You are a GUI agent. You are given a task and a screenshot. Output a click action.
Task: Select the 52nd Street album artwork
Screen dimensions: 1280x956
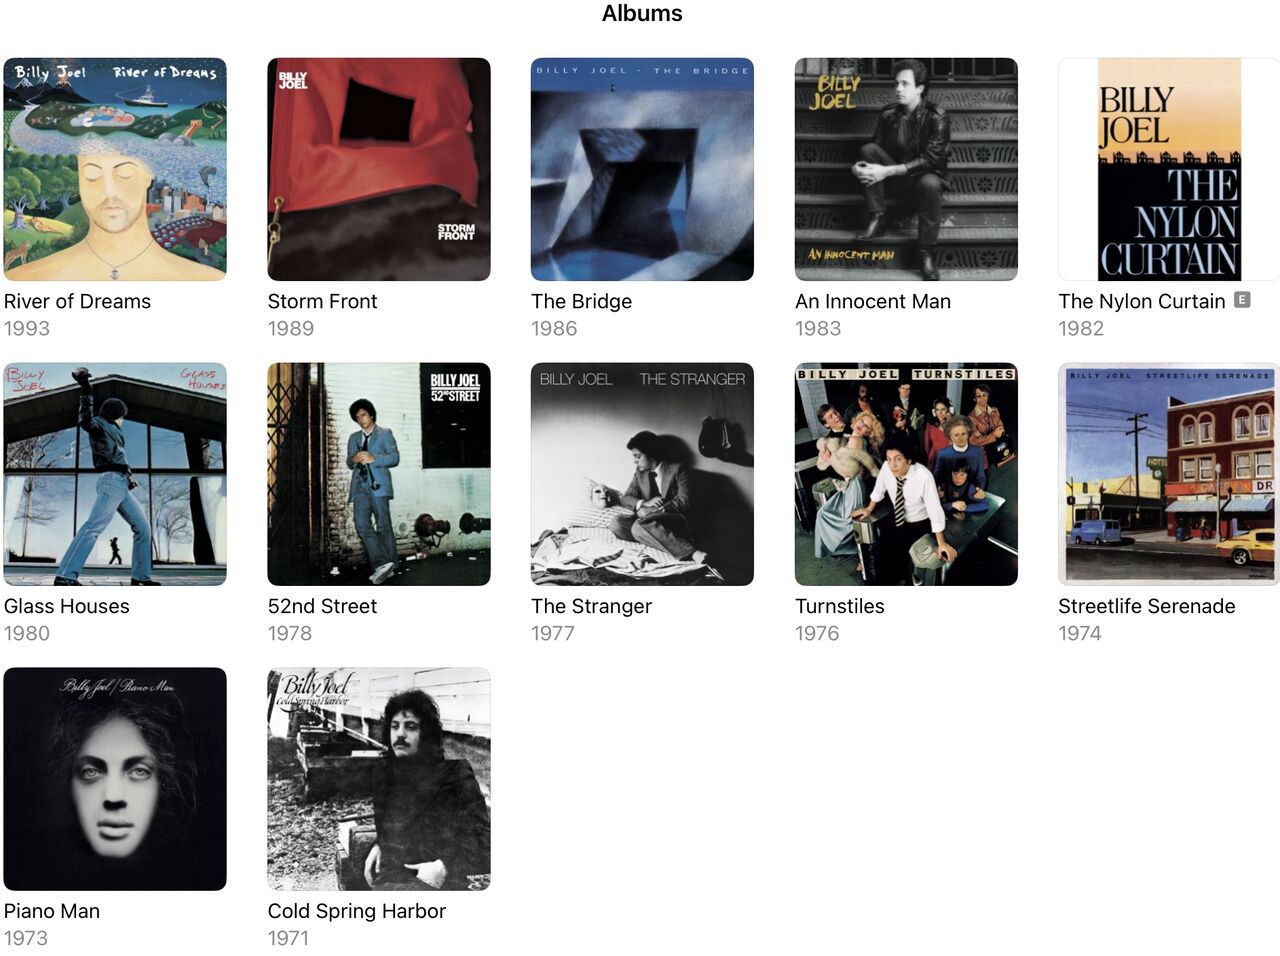point(379,474)
